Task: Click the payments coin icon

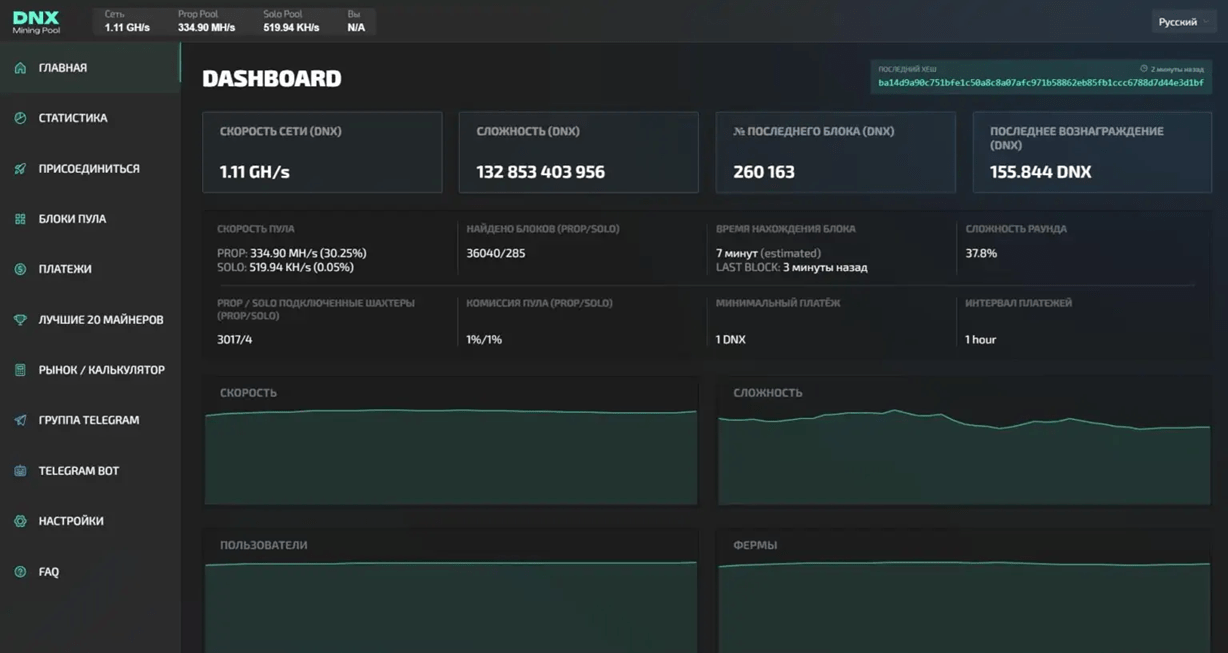Action: point(20,269)
